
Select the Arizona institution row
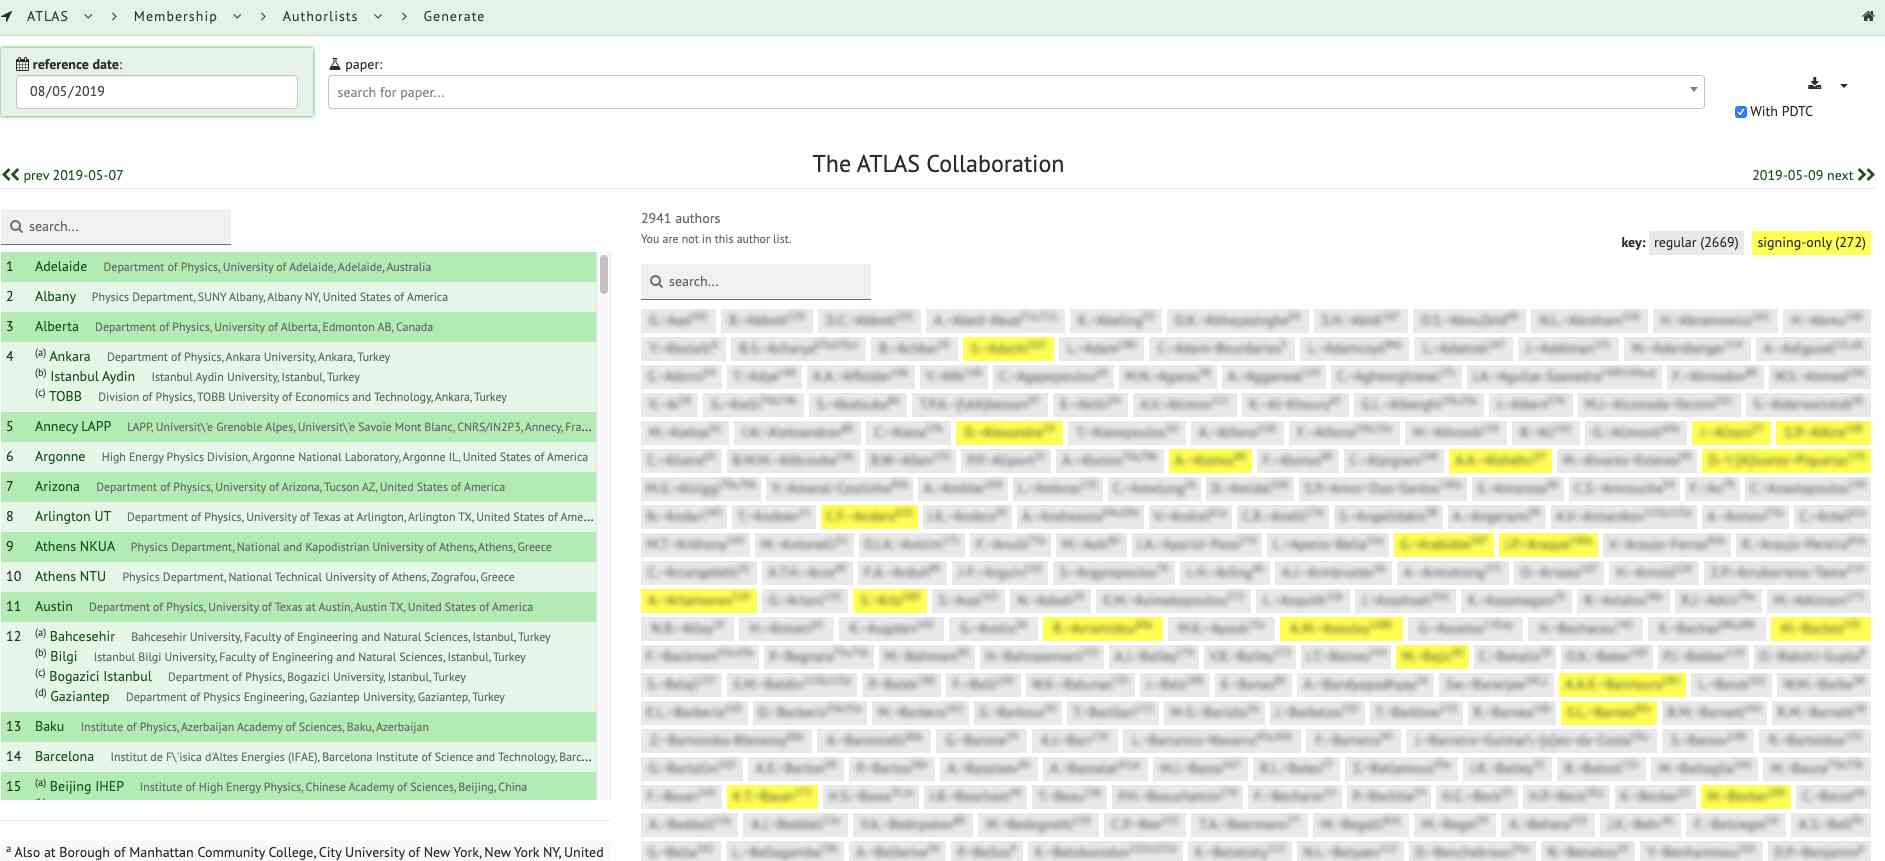298,487
